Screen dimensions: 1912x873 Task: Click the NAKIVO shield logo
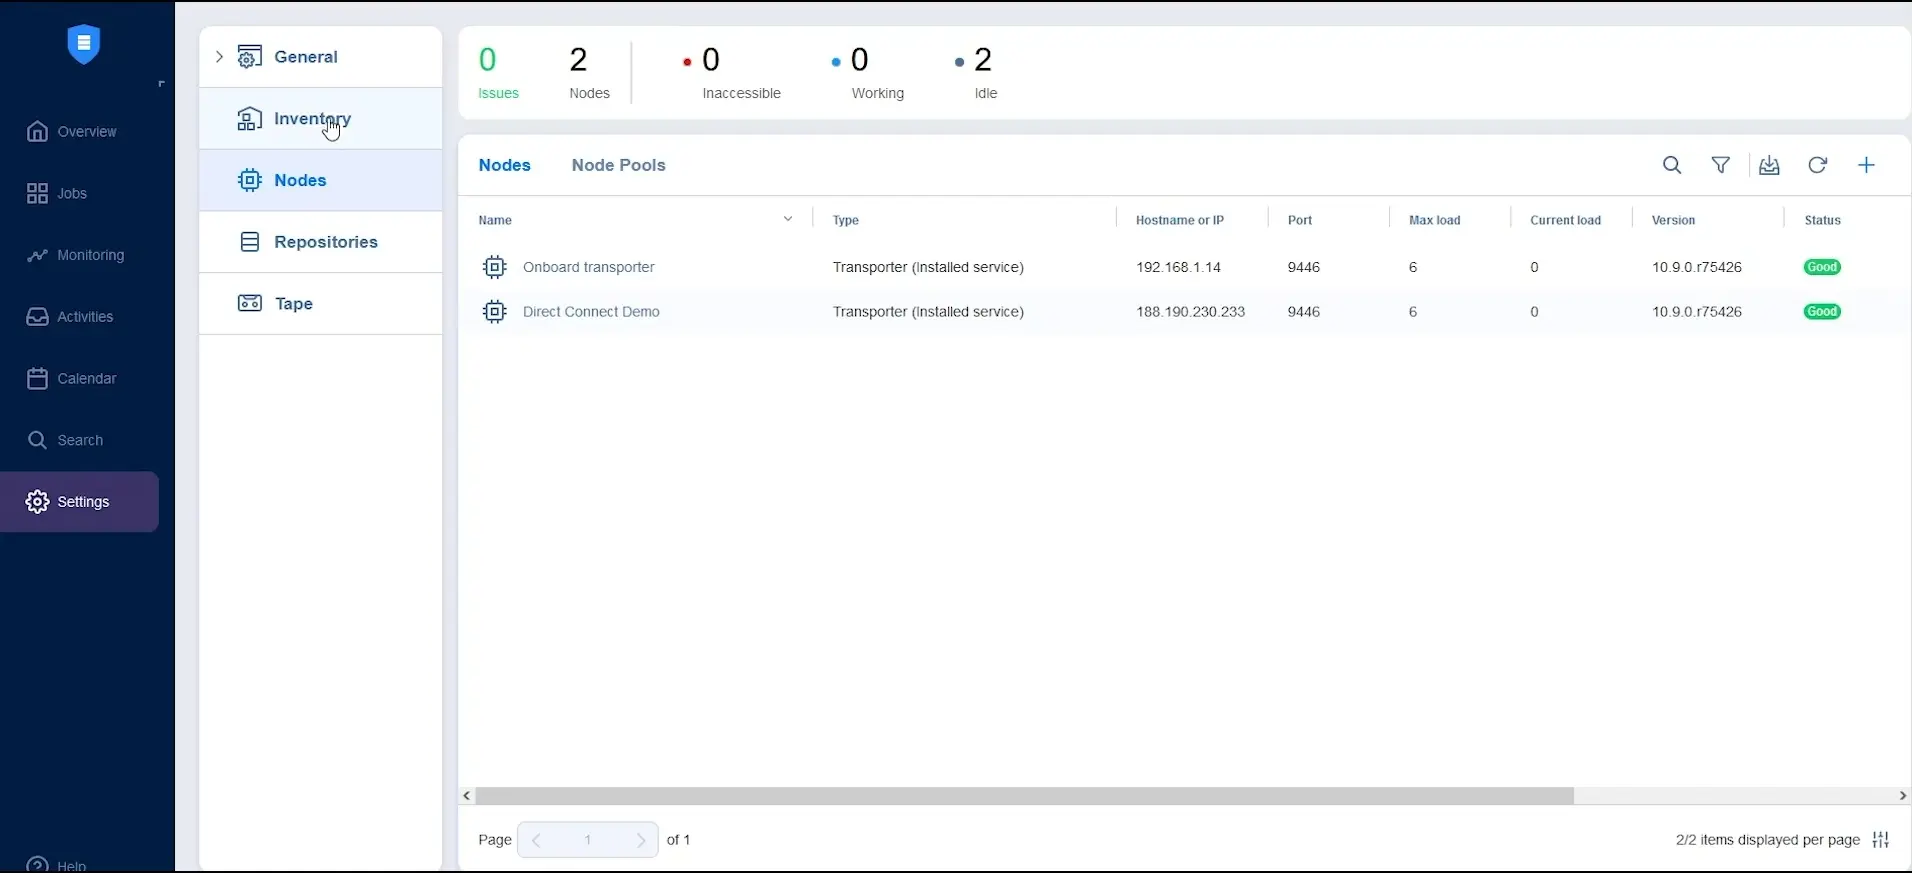[x=84, y=44]
